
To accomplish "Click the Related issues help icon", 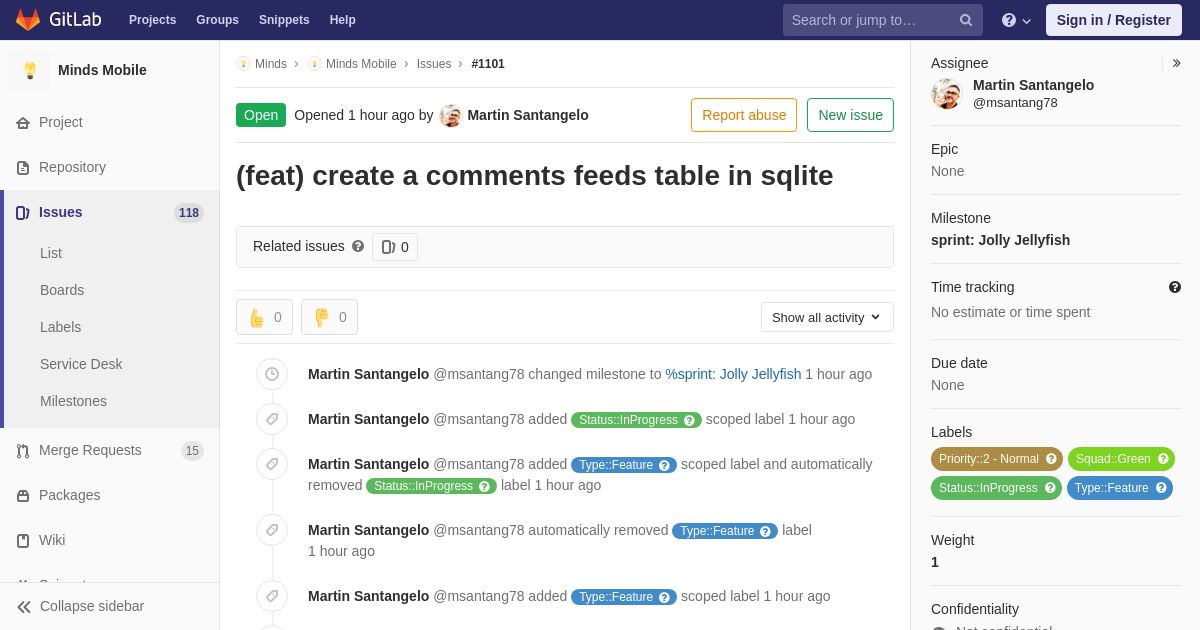I will 358,246.
